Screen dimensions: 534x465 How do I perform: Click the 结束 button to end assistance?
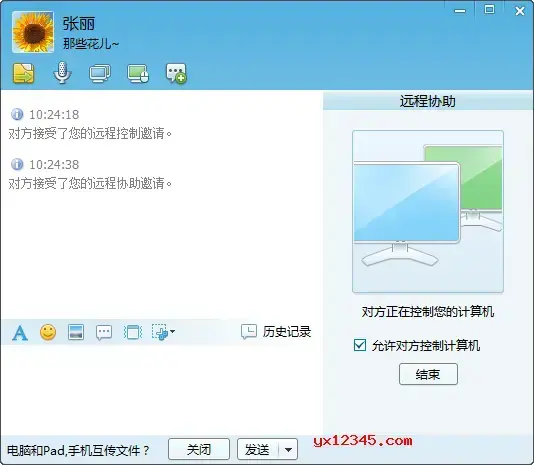click(428, 374)
